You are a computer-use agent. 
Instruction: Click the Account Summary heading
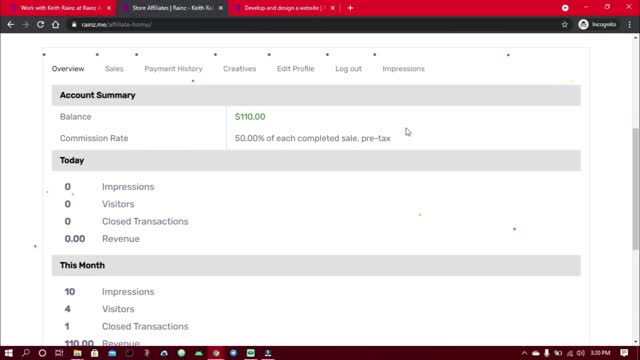click(x=98, y=95)
